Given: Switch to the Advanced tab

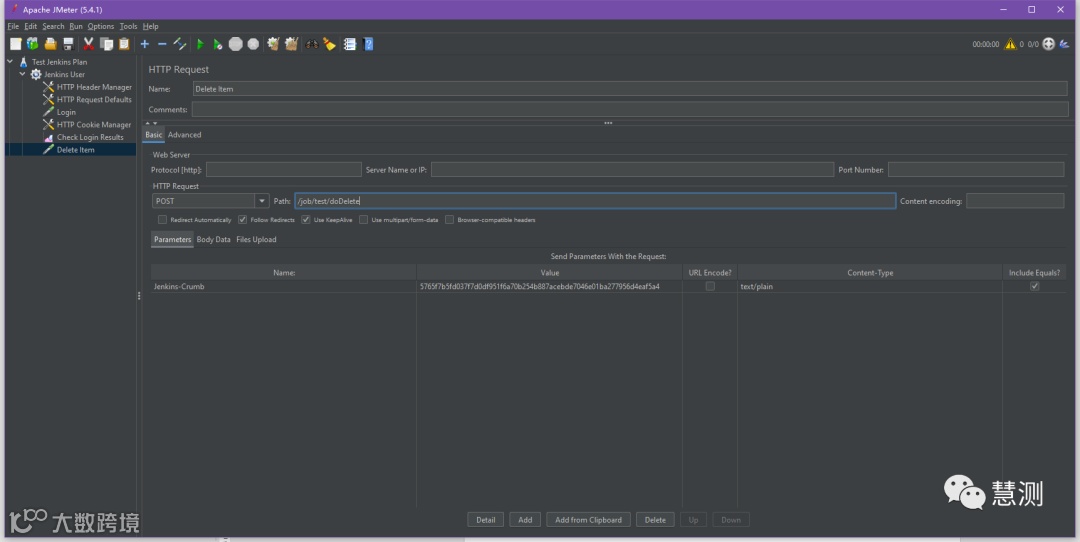Looking at the screenshot, I should [185, 135].
